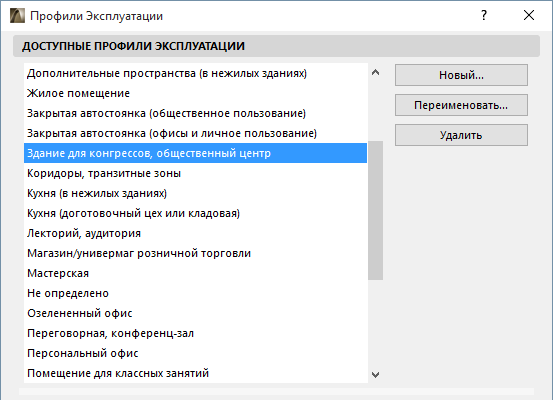Select Кухня (в нежилых зданиях)
Image resolution: width=553 pixels, height=400 pixels.
pos(195,193)
